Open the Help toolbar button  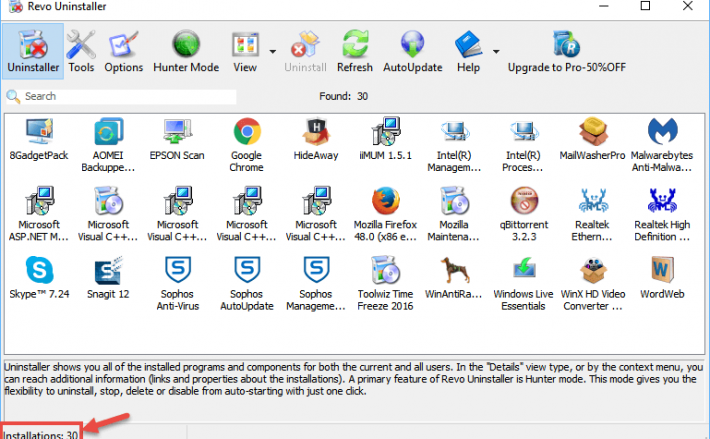468,51
